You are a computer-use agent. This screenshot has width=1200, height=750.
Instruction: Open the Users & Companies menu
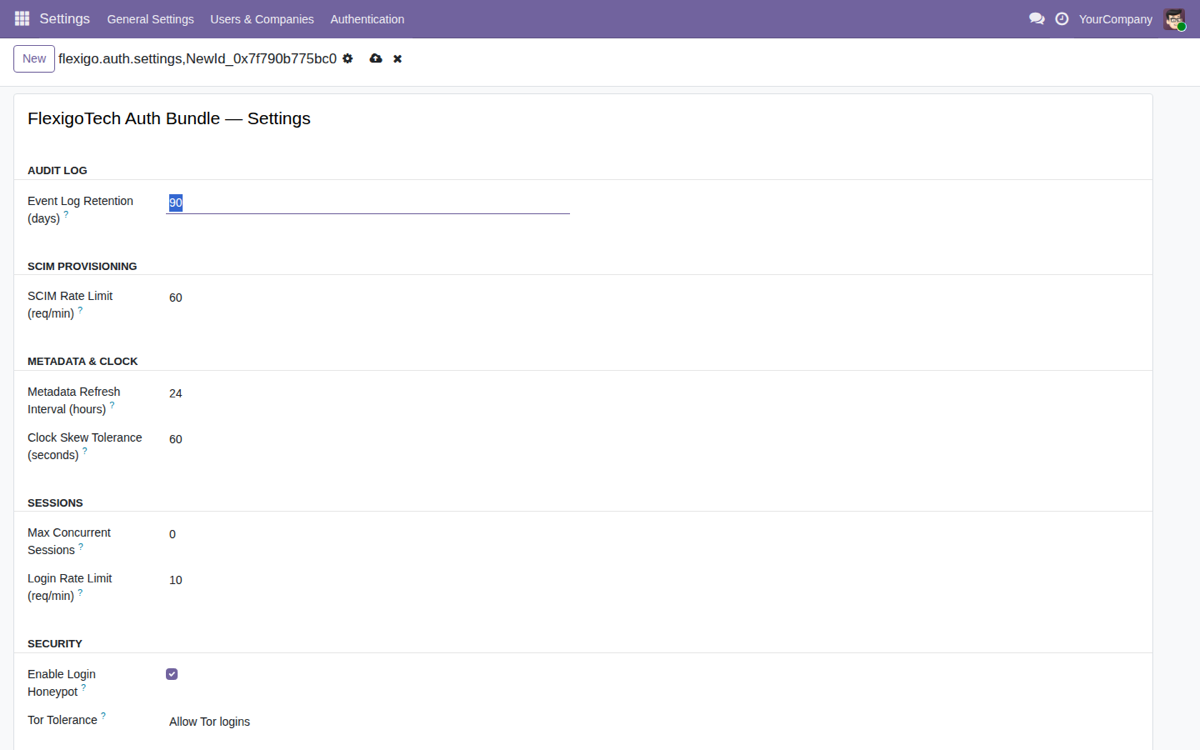tap(262, 19)
